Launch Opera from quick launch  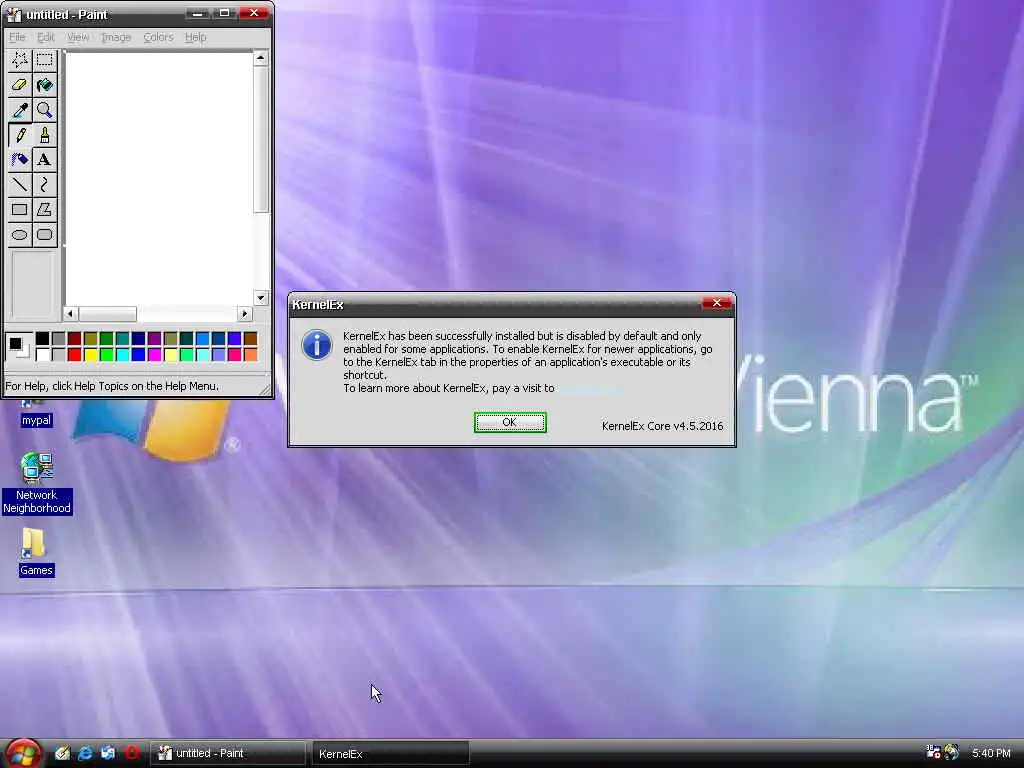point(131,753)
